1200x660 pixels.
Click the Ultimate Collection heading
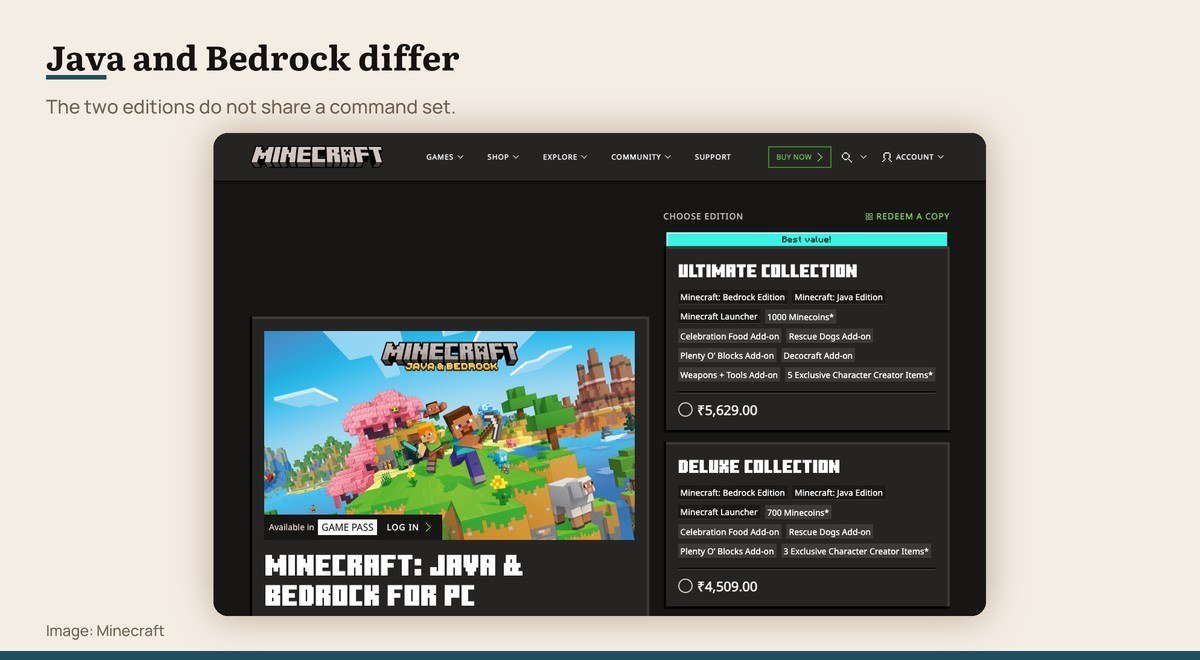(x=768, y=271)
